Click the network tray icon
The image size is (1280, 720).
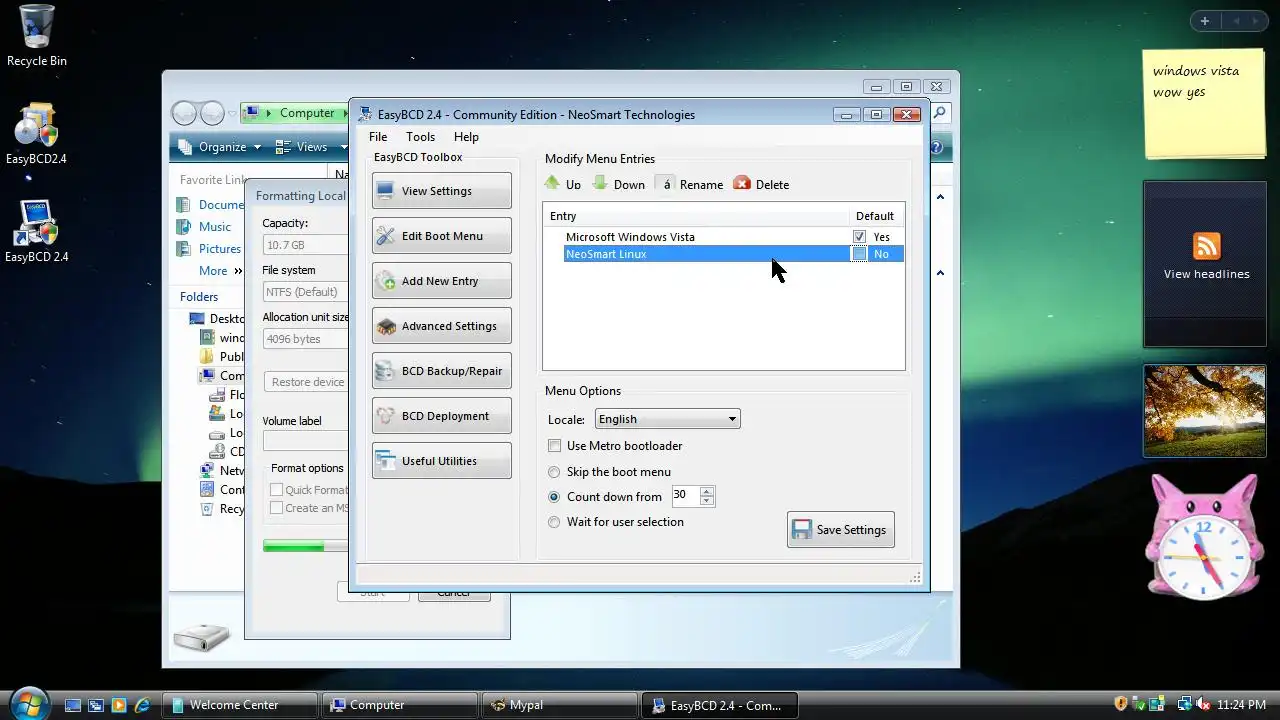[1185, 704]
